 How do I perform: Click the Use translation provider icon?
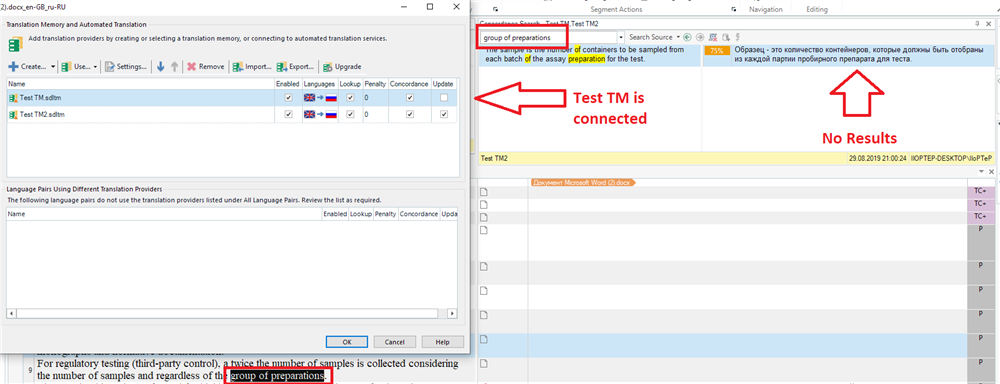click(x=66, y=66)
